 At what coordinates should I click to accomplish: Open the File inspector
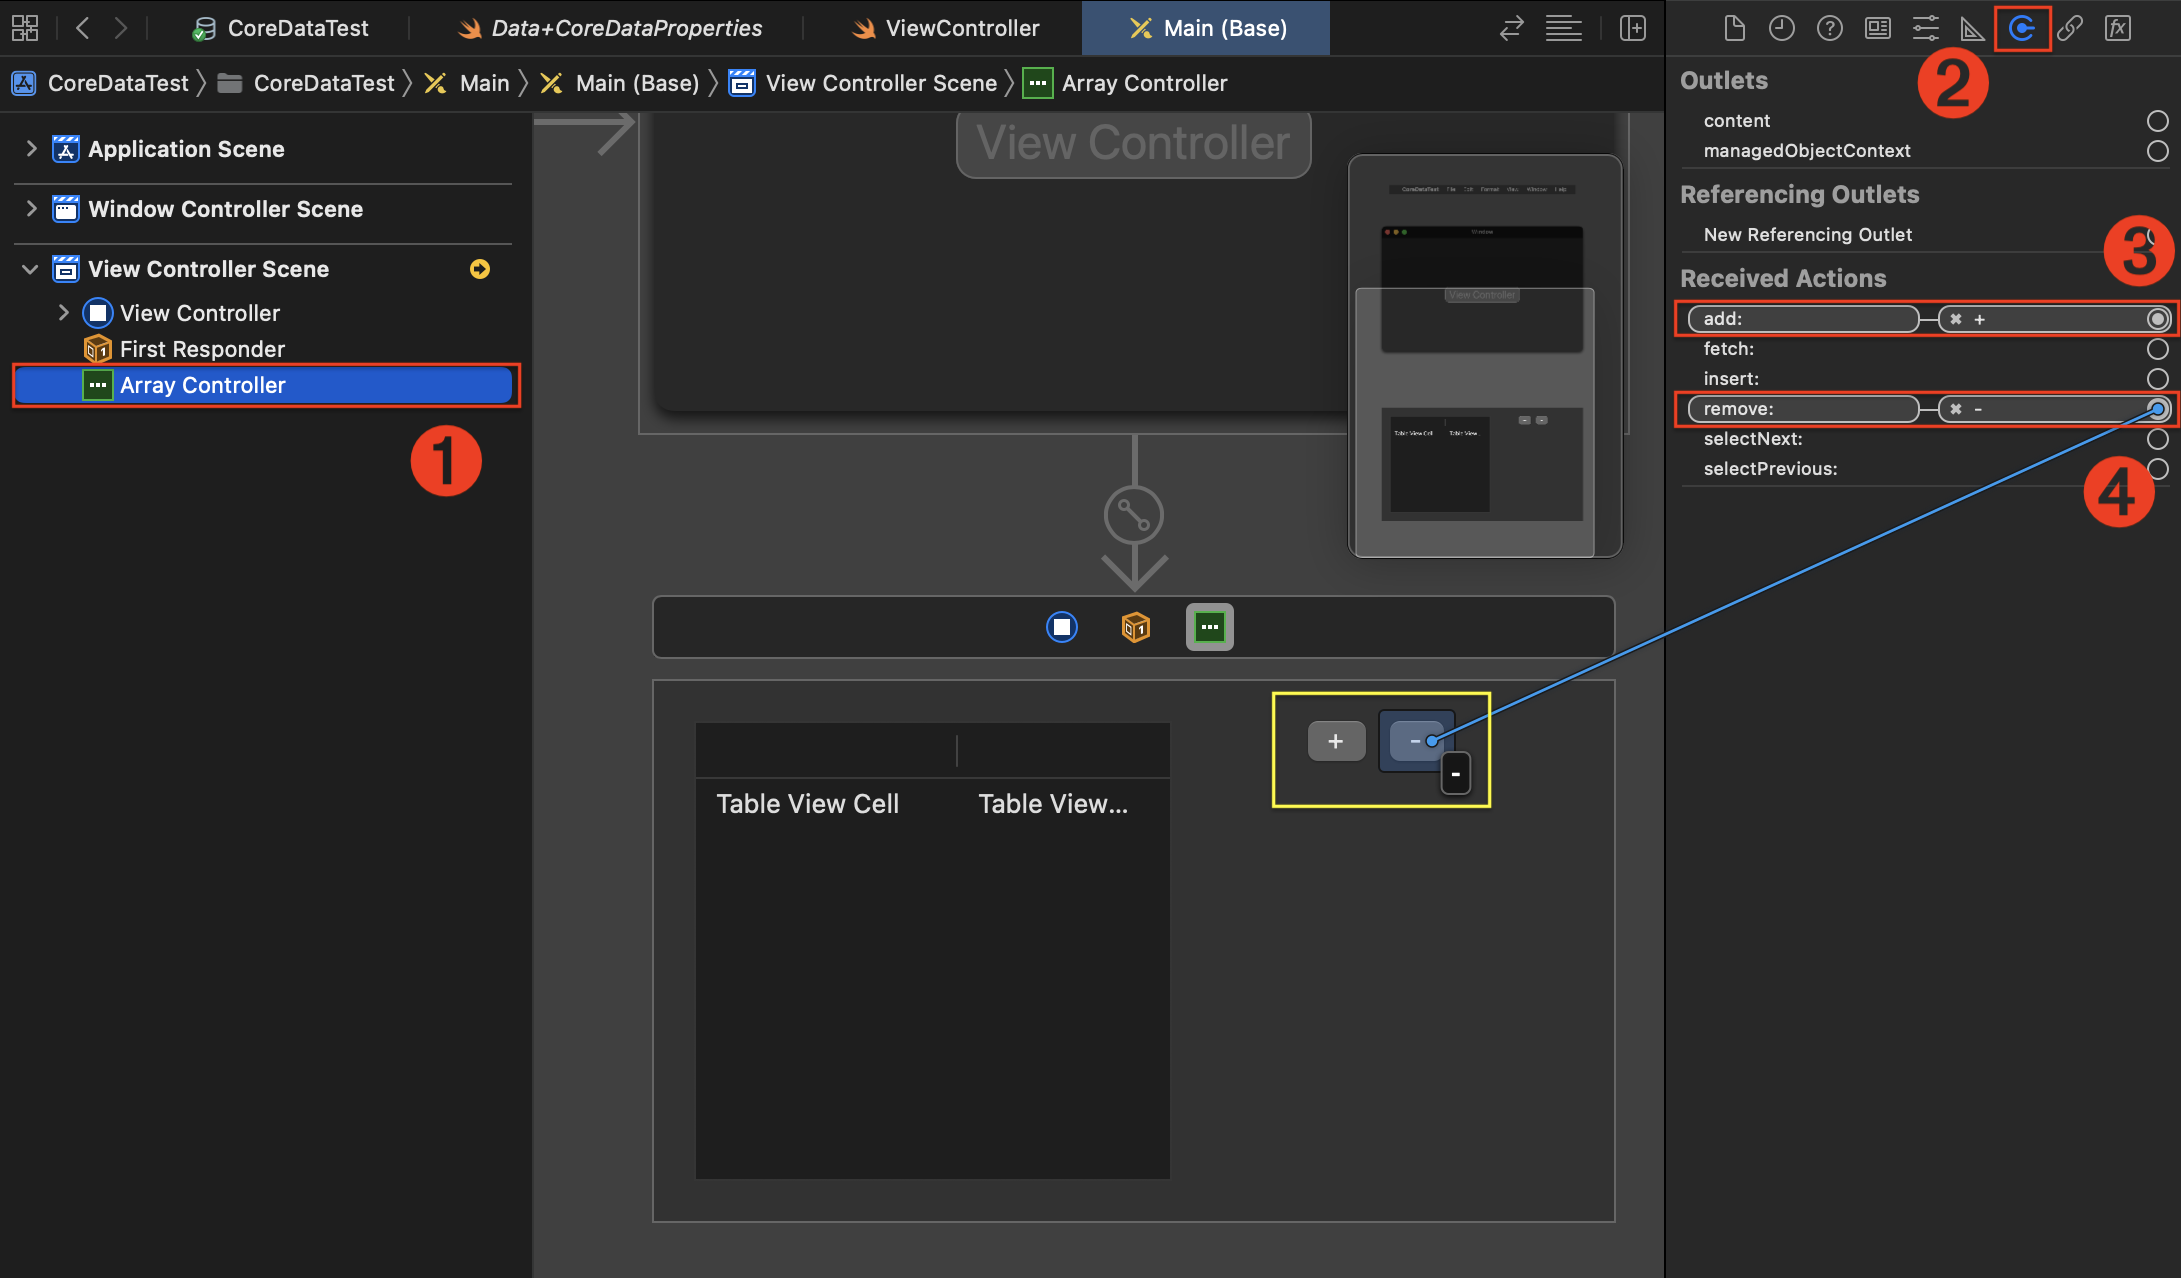(x=1735, y=28)
